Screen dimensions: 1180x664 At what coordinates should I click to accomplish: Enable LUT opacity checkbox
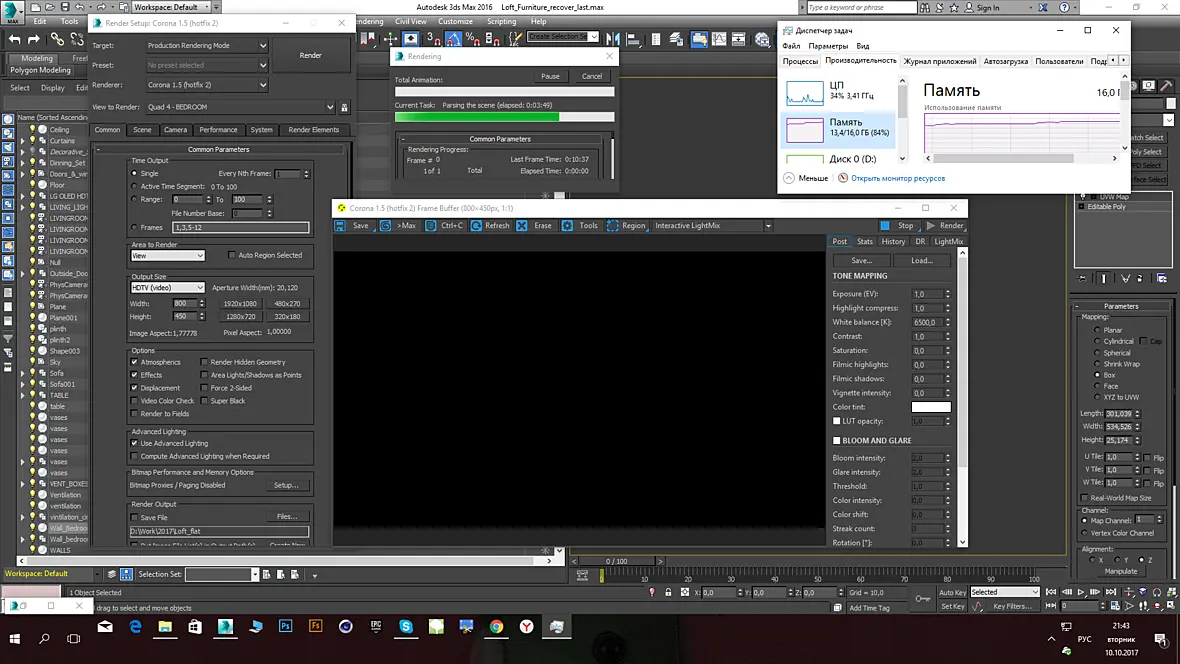pyautogui.click(x=836, y=421)
